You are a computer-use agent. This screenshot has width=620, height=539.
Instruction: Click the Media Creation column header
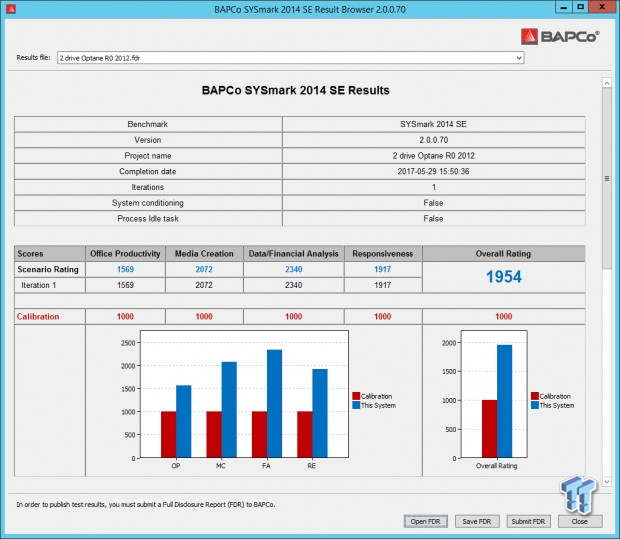(x=204, y=253)
